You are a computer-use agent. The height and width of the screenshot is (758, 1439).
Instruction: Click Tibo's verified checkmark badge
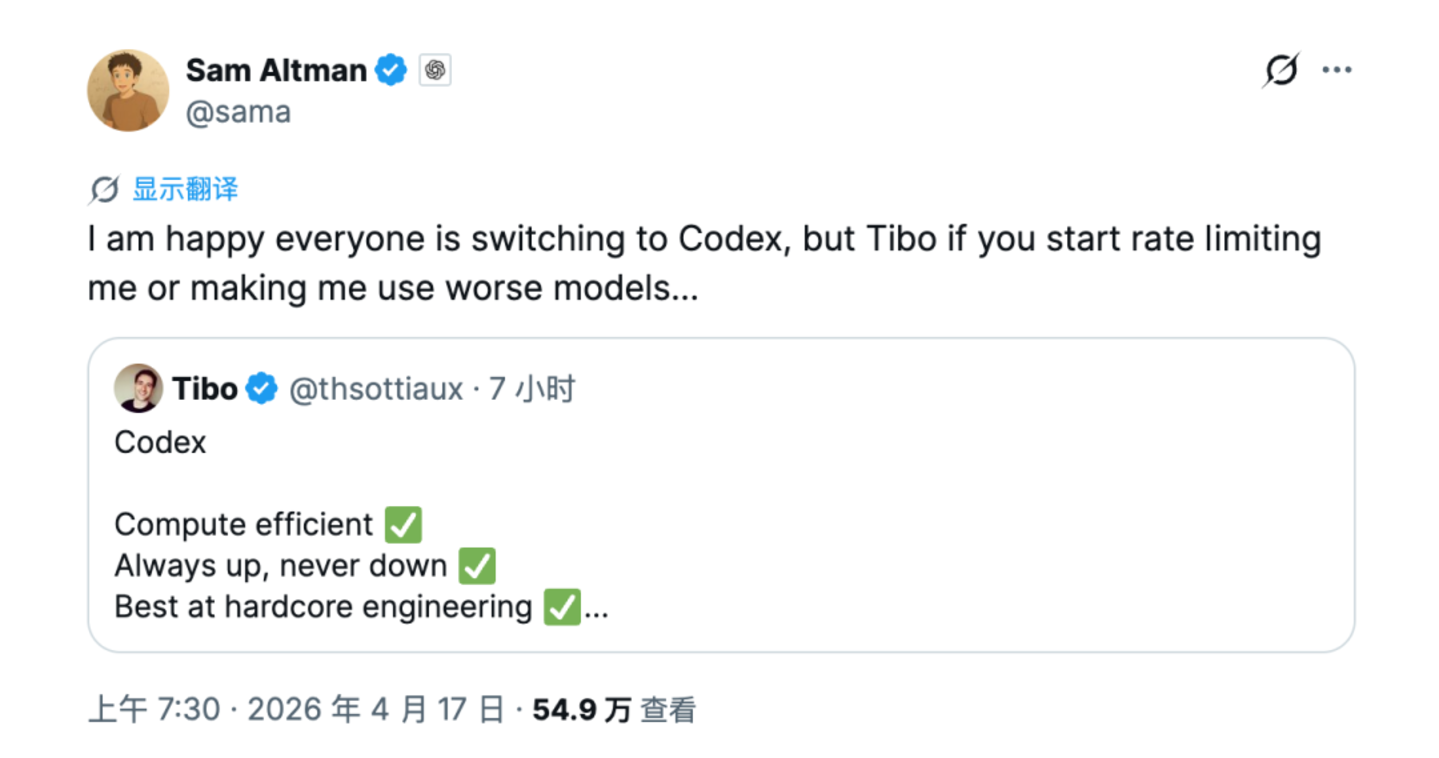[x=260, y=388]
